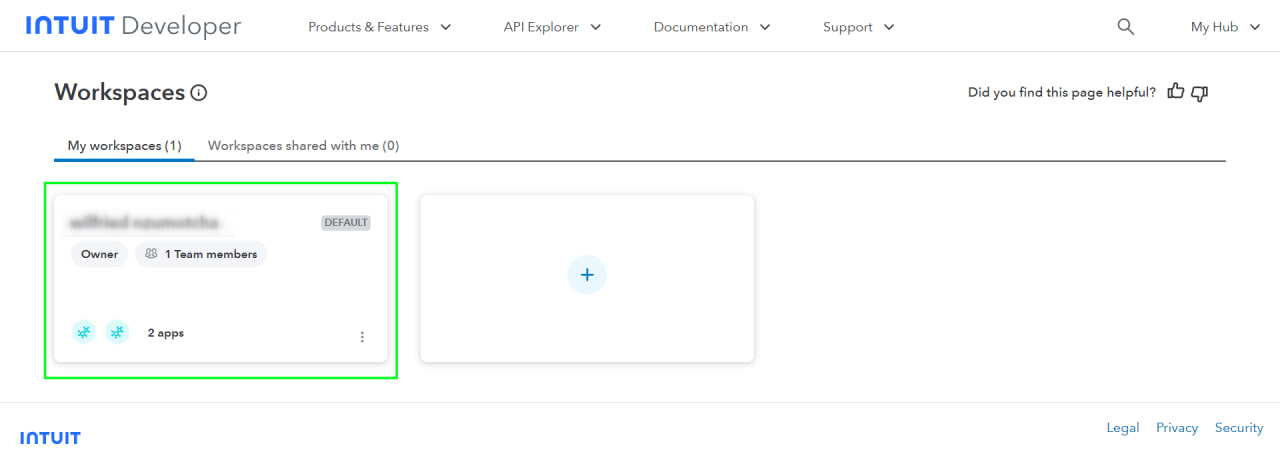
Task: Click the plus icon to add workspace
Action: coord(587,275)
